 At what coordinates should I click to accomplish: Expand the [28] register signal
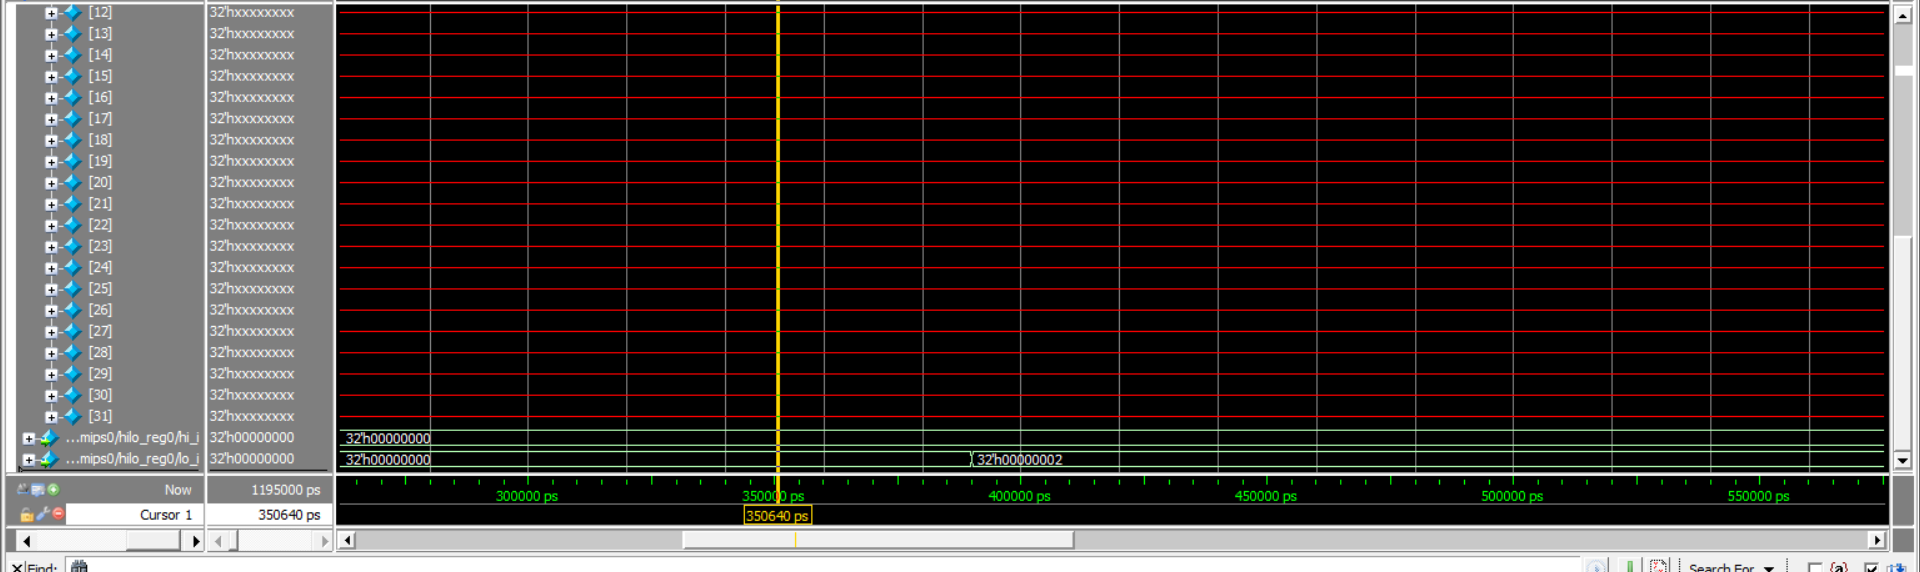[51, 353]
